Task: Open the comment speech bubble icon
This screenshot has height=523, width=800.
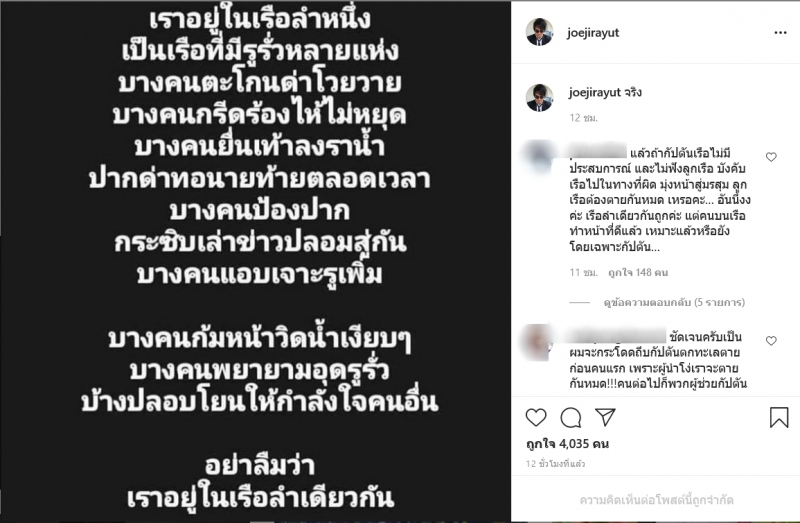Action: pos(570,418)
